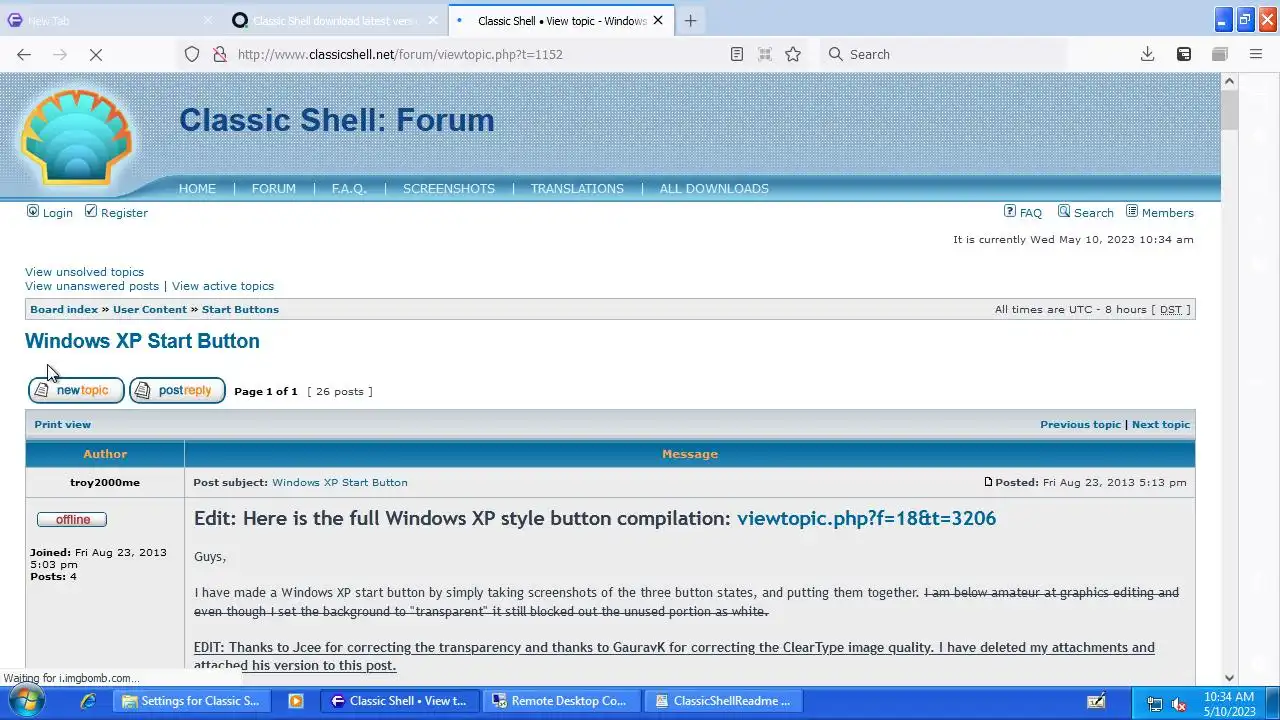
Task: Click the small post icon beside Posted date
Action: [x=988, y=482]
